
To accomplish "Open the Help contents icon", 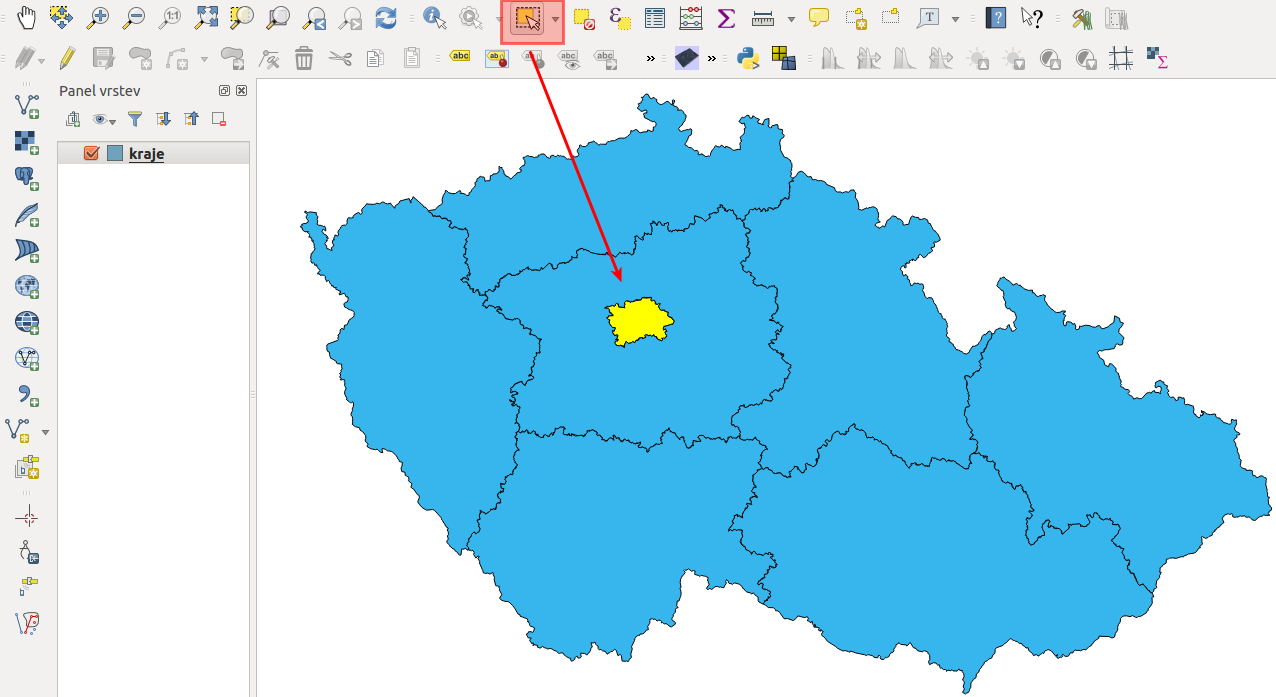I will (x=996, y=17).
